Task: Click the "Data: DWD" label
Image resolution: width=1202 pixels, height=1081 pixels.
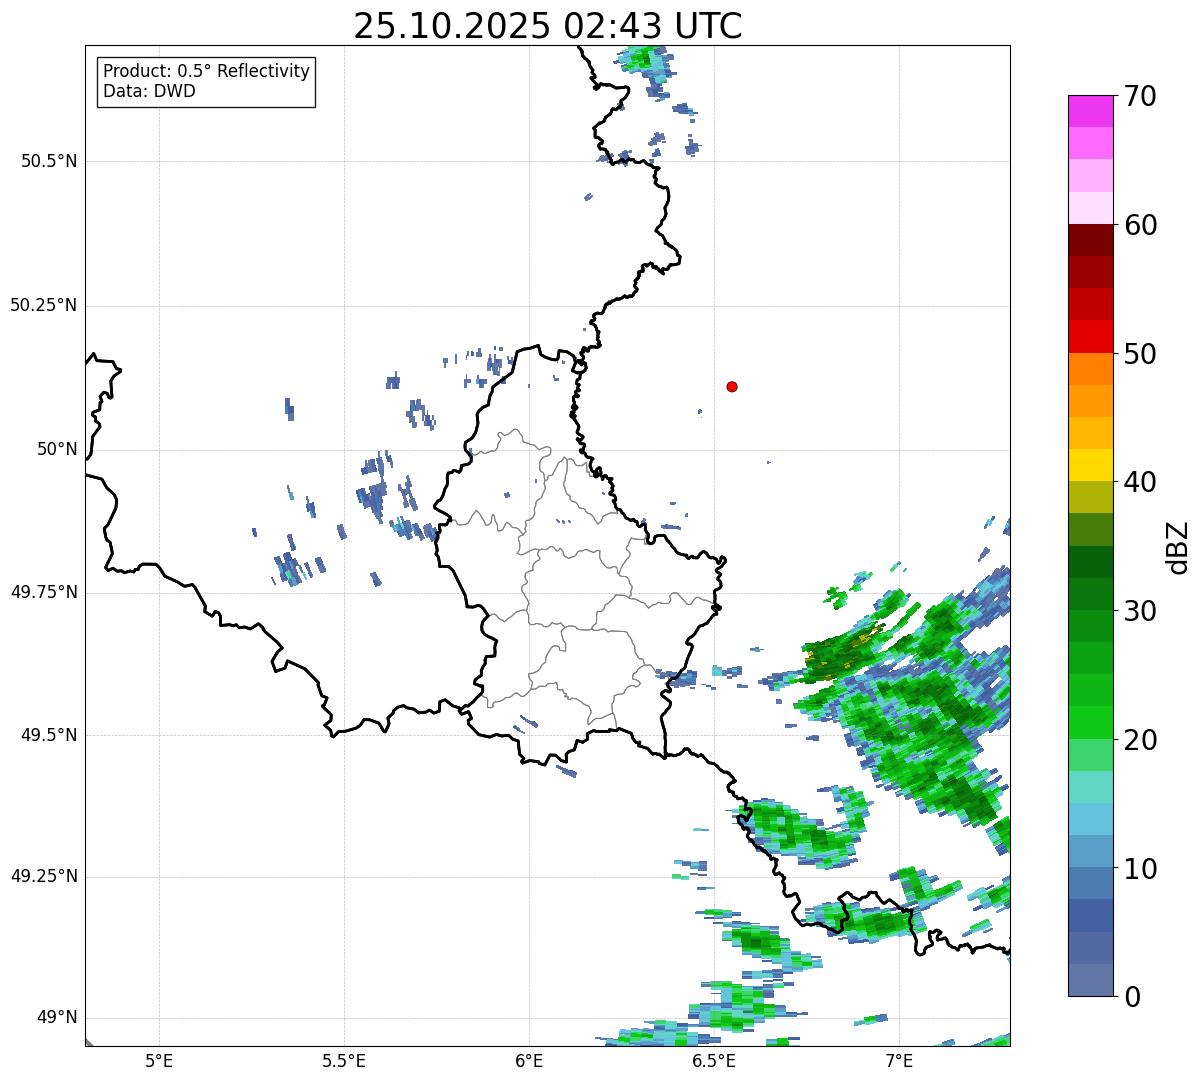Action: tap(149, 91)
